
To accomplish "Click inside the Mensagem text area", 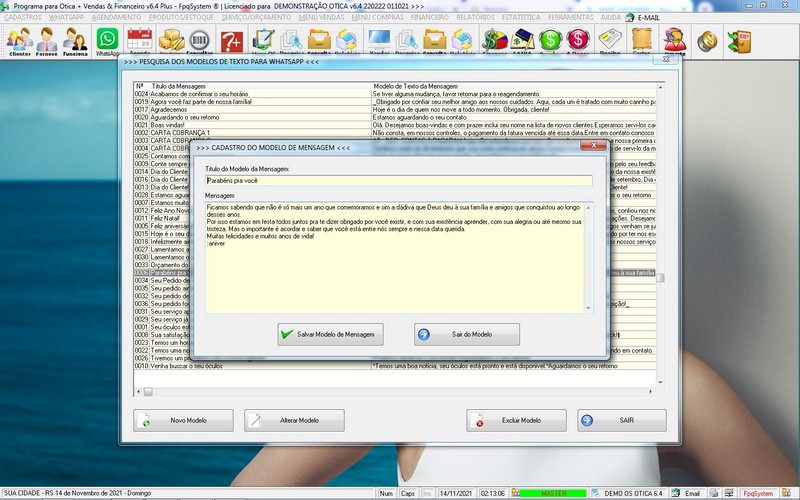I will [394, 258].
